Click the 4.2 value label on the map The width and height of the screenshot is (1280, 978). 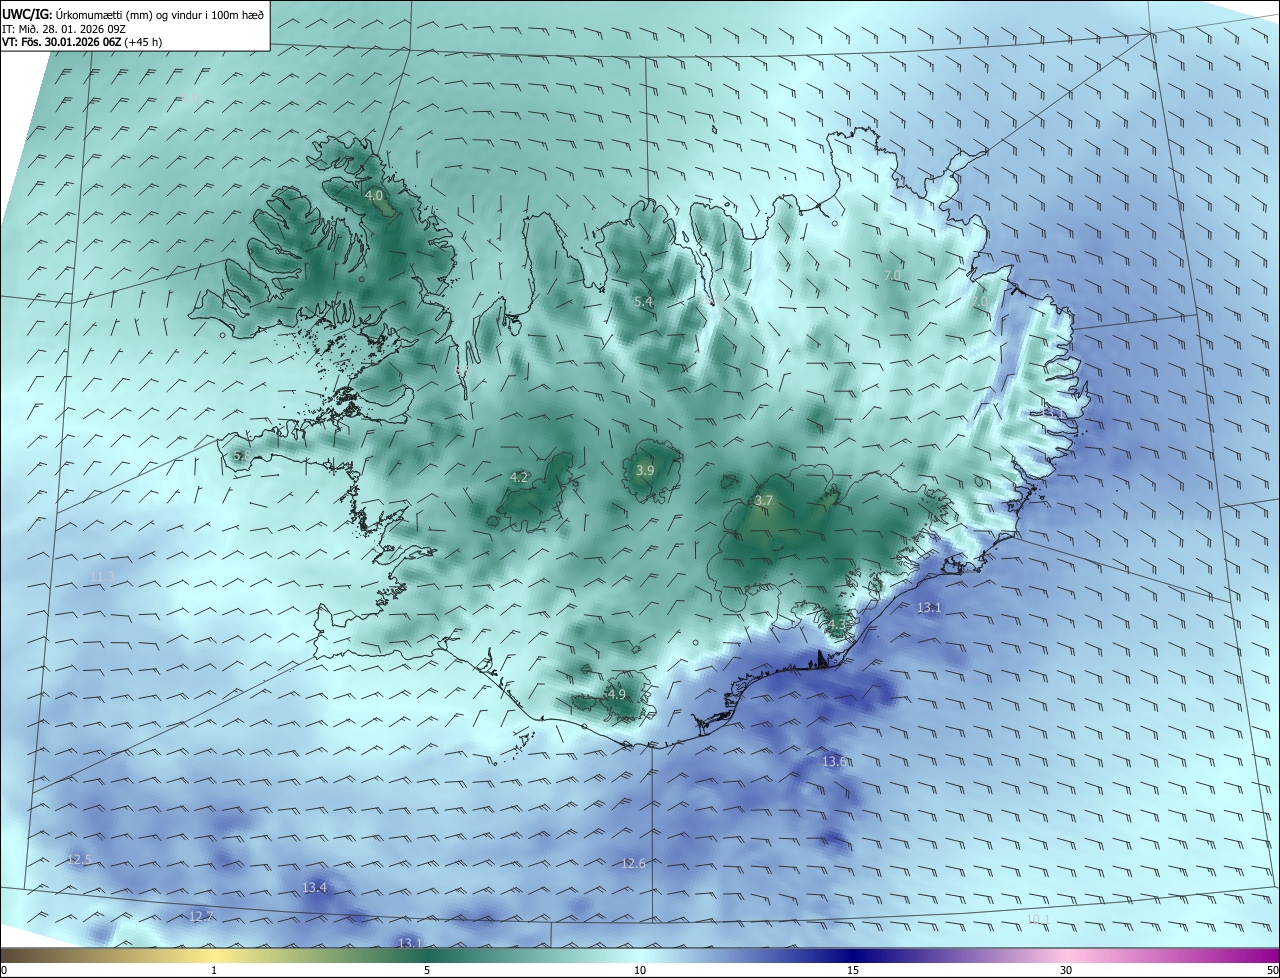click(x=519, y=478)
